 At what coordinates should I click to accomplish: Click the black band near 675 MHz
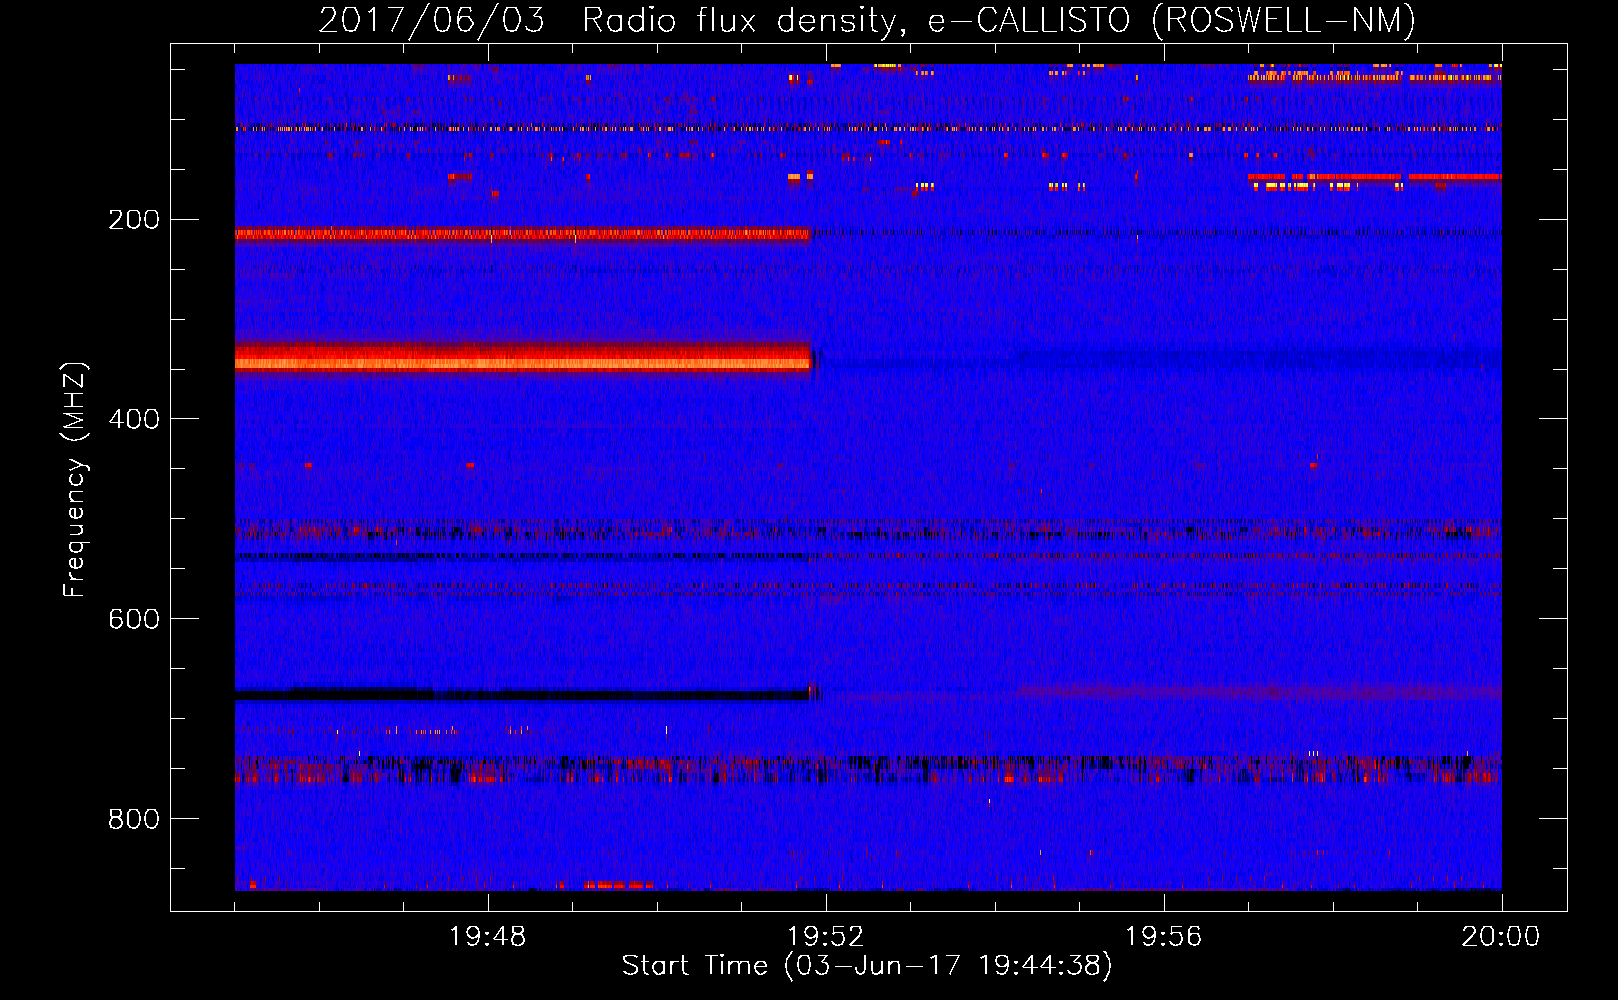tap(523, 693)
